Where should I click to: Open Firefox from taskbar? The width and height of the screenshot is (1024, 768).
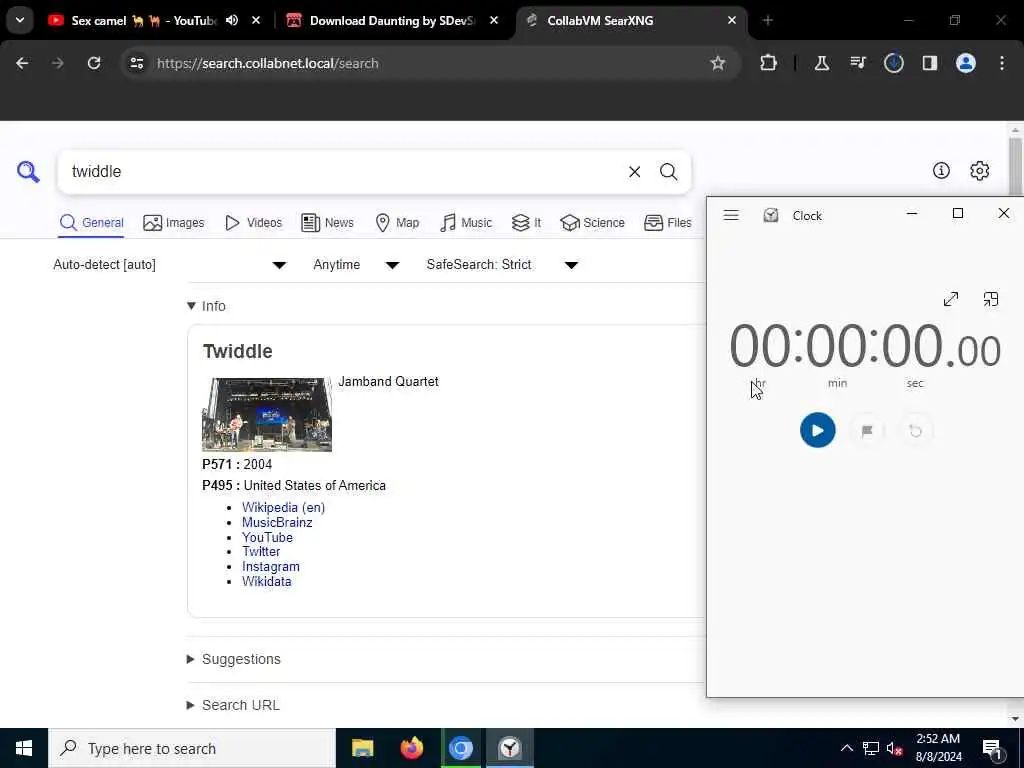411,748
